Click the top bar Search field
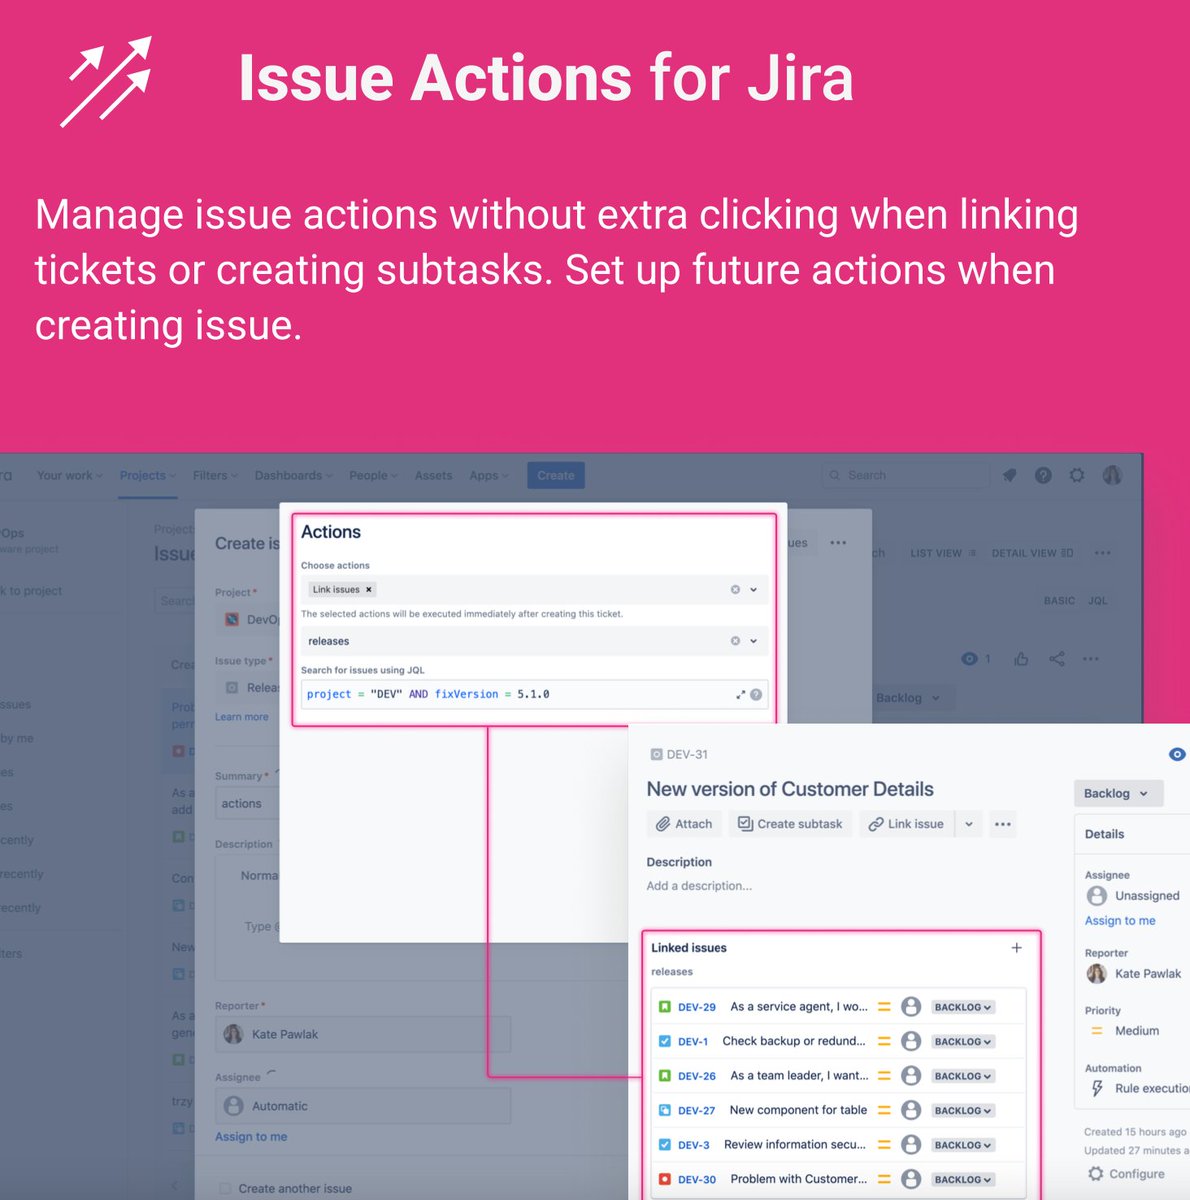 pyautogui.click(x=906, y=476)
